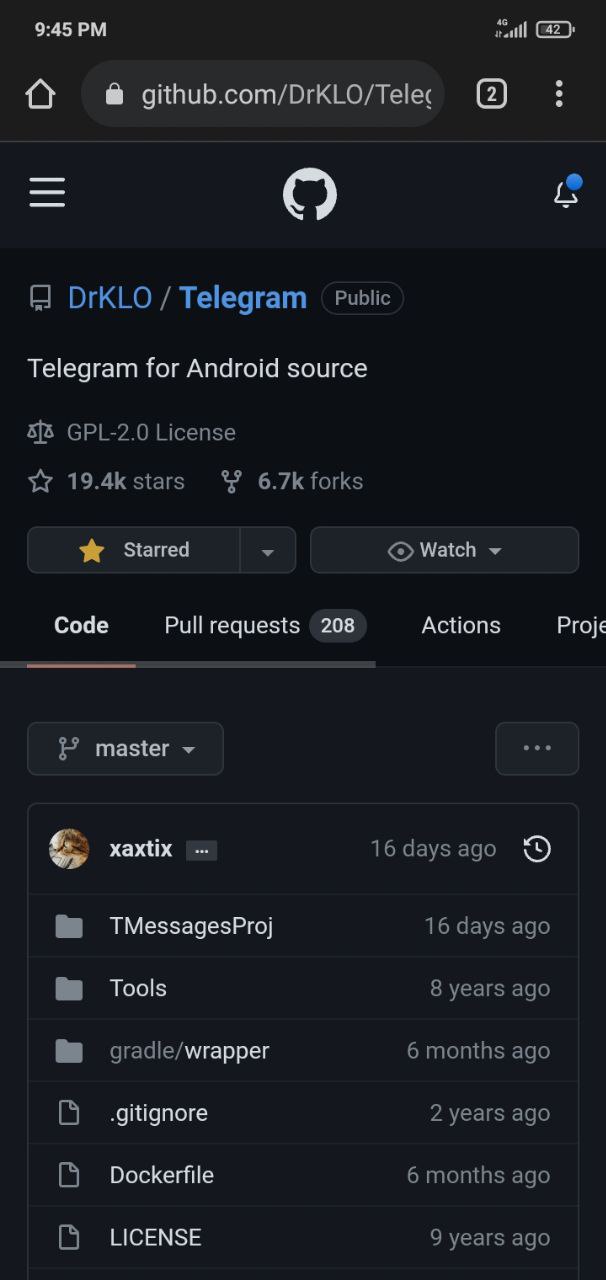
Task: Switch to the Actions tab
Action: click(461, 626)
